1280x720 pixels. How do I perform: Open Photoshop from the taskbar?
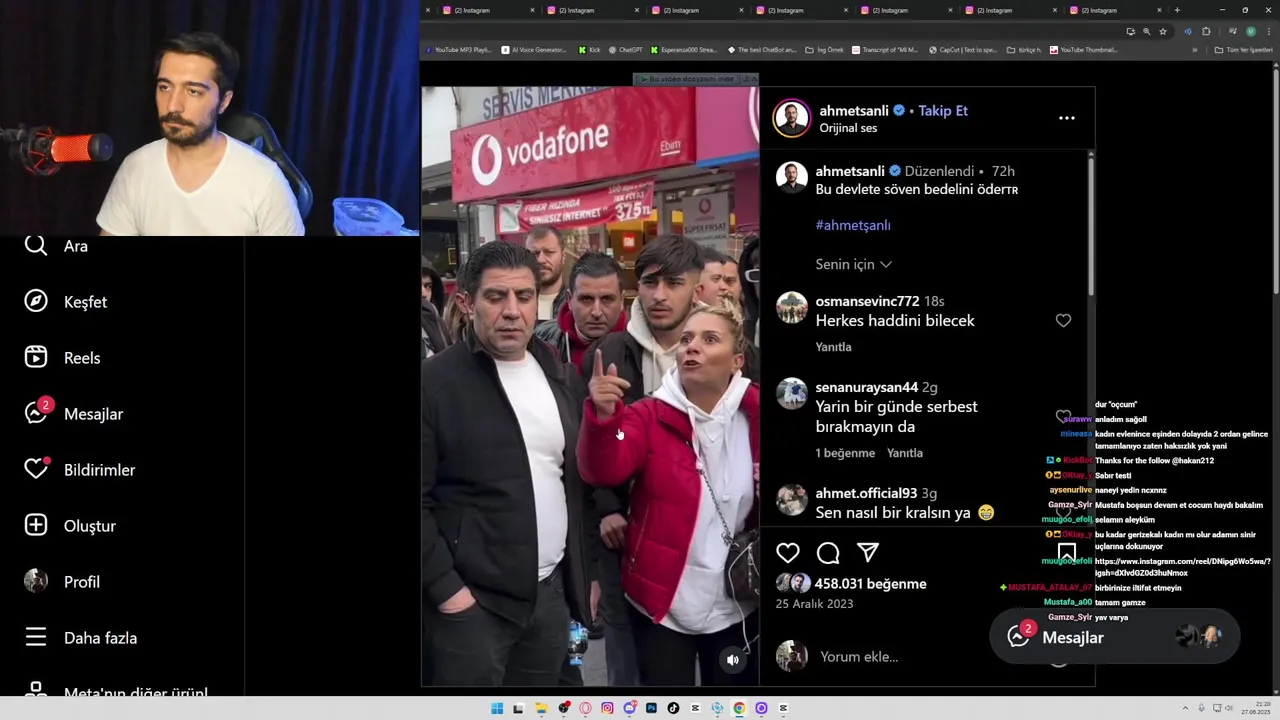[651, 708]
